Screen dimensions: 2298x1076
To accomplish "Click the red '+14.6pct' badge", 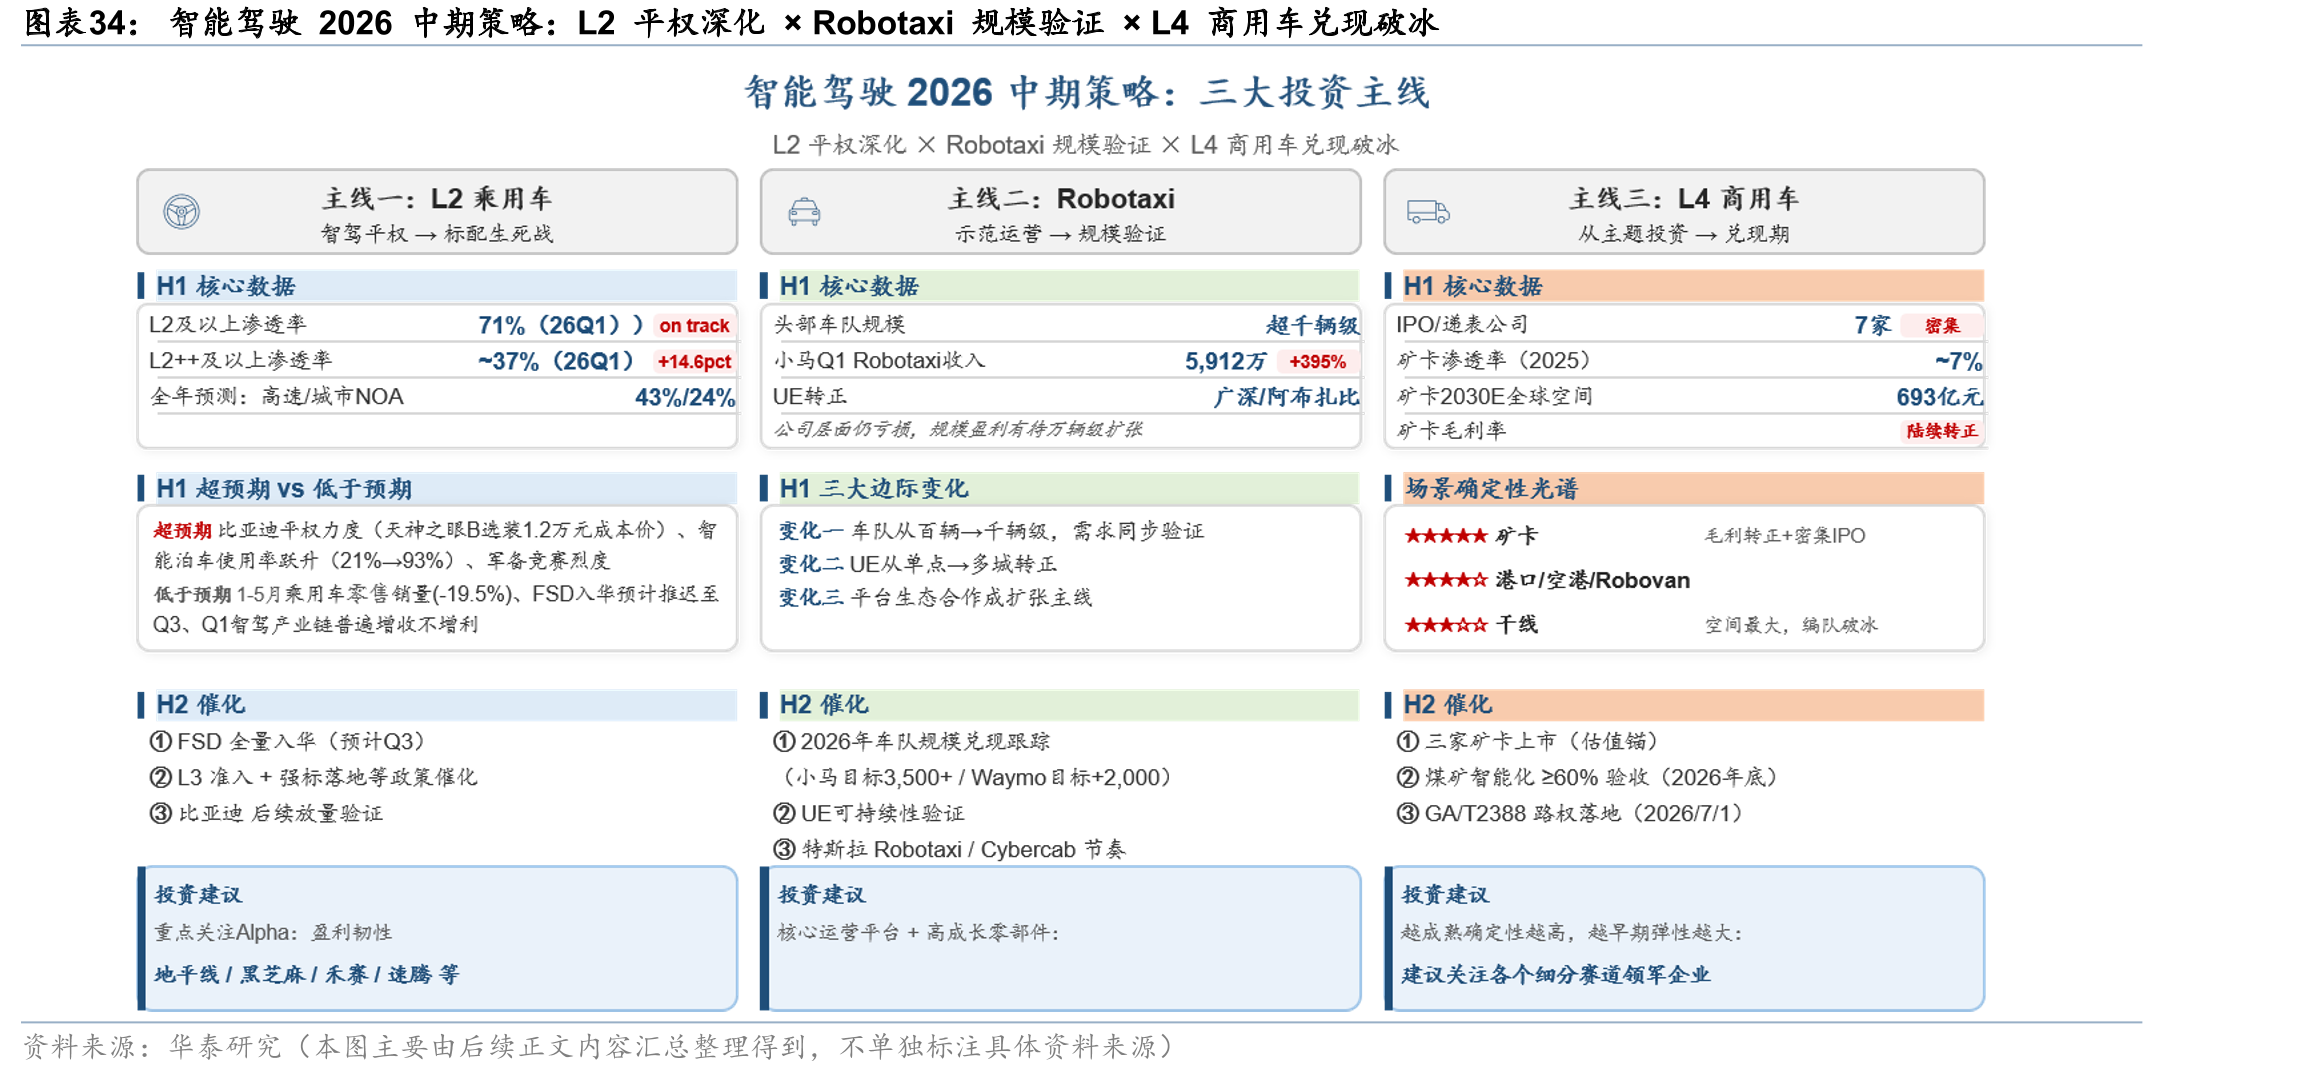I will (694, 362).
